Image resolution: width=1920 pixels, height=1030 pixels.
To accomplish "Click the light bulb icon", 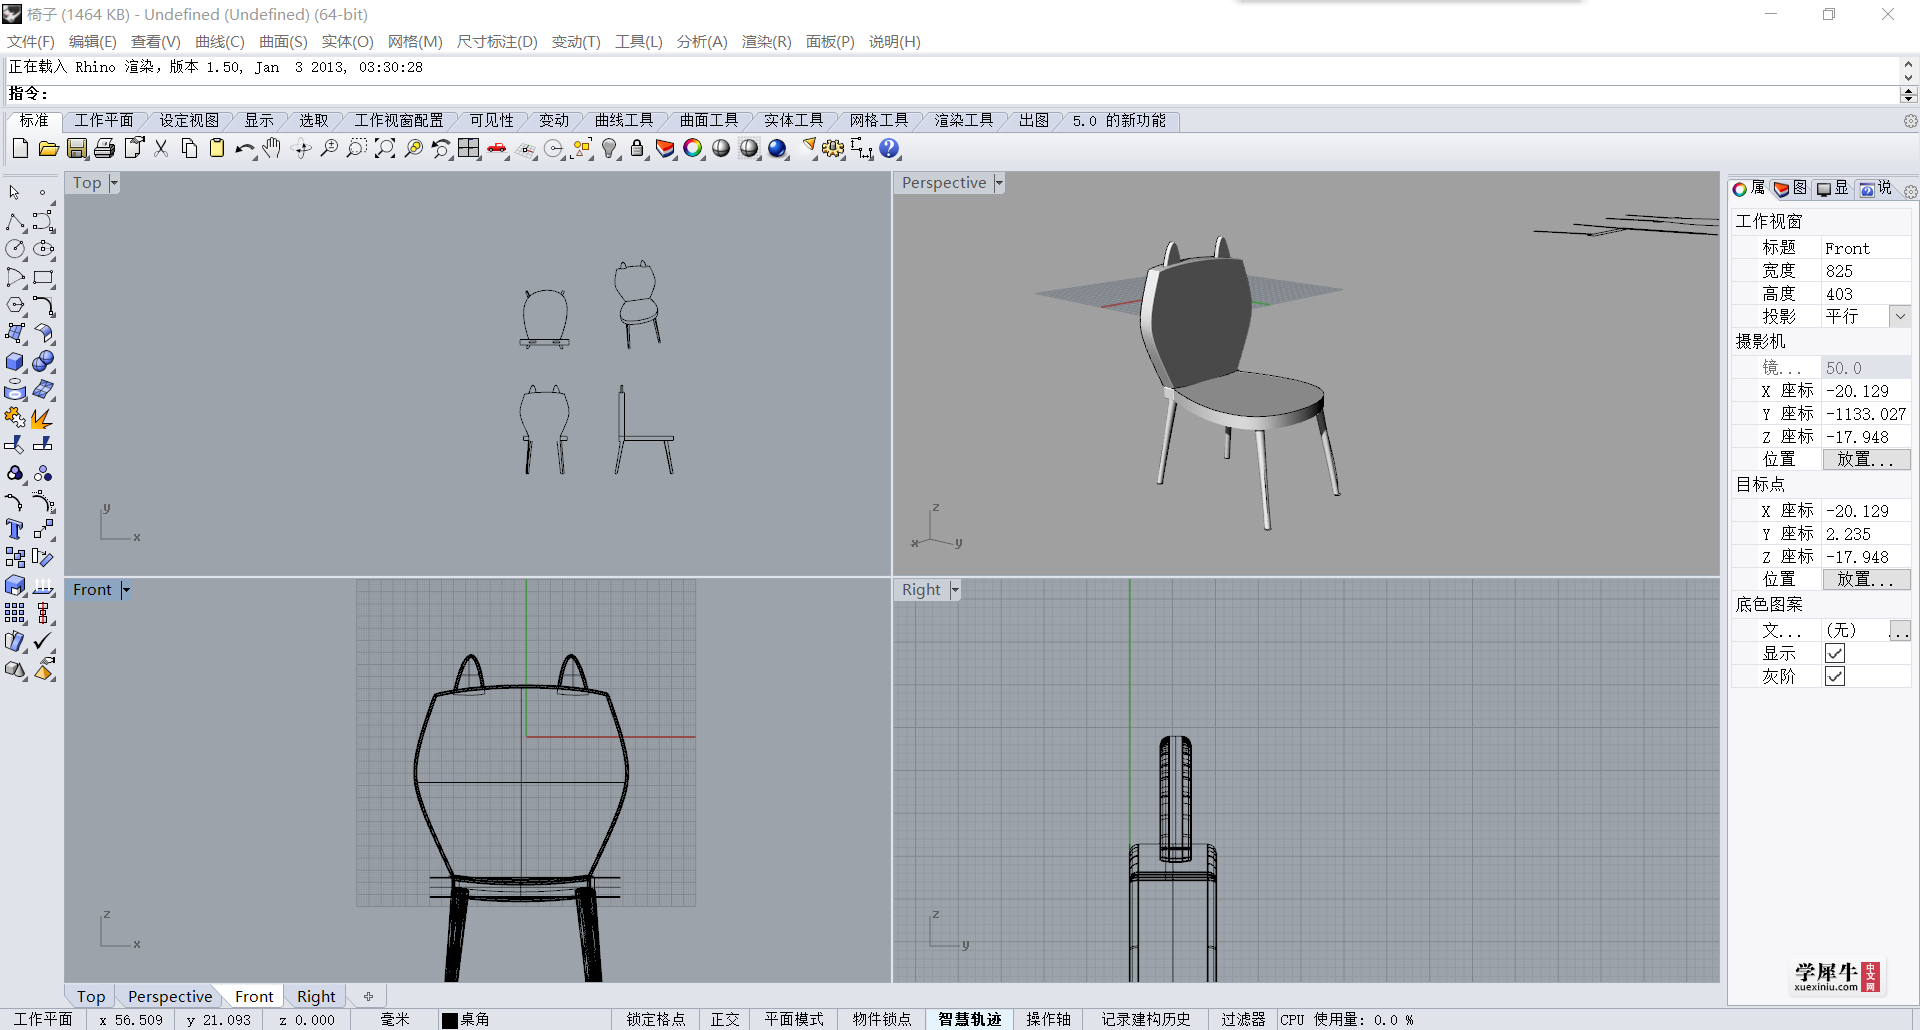I will coord(609,149).
